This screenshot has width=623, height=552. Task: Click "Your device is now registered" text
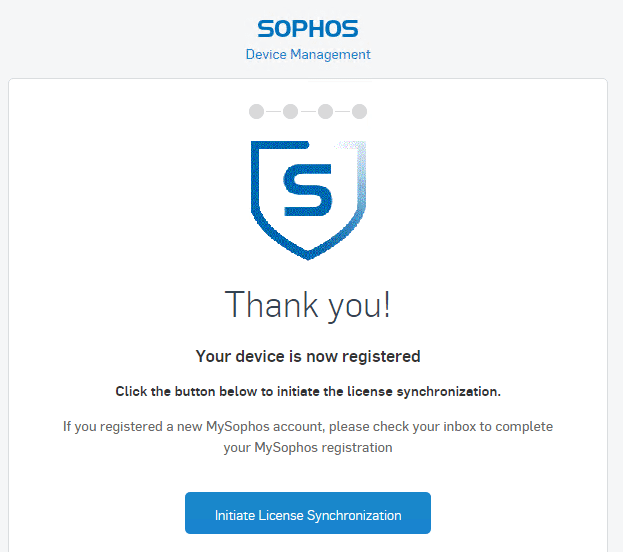[308, 356]
